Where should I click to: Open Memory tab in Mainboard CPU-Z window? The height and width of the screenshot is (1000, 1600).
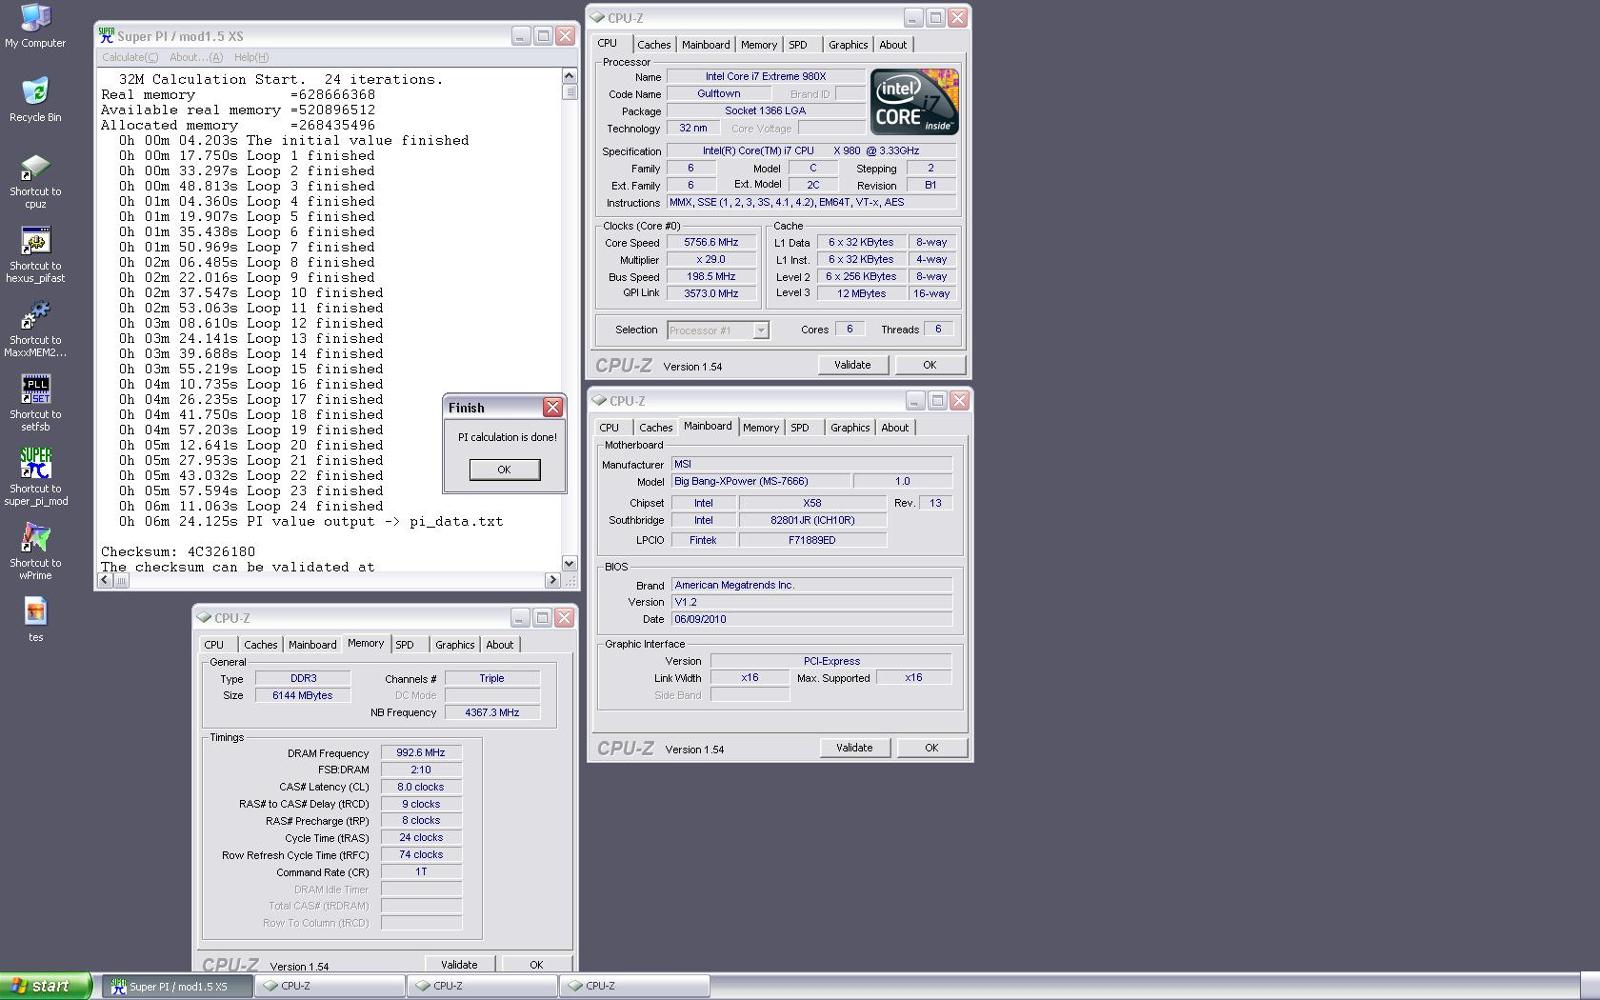point(761,428)
